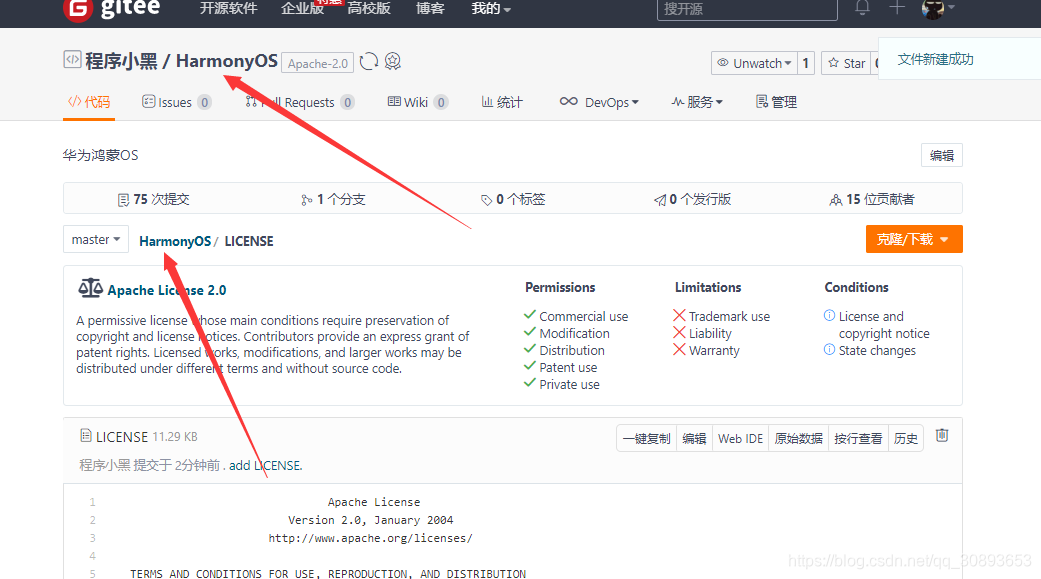Click the apache.org licenses URL line
This screenshot has width=1041, height=579.
(x=370, y=538)
